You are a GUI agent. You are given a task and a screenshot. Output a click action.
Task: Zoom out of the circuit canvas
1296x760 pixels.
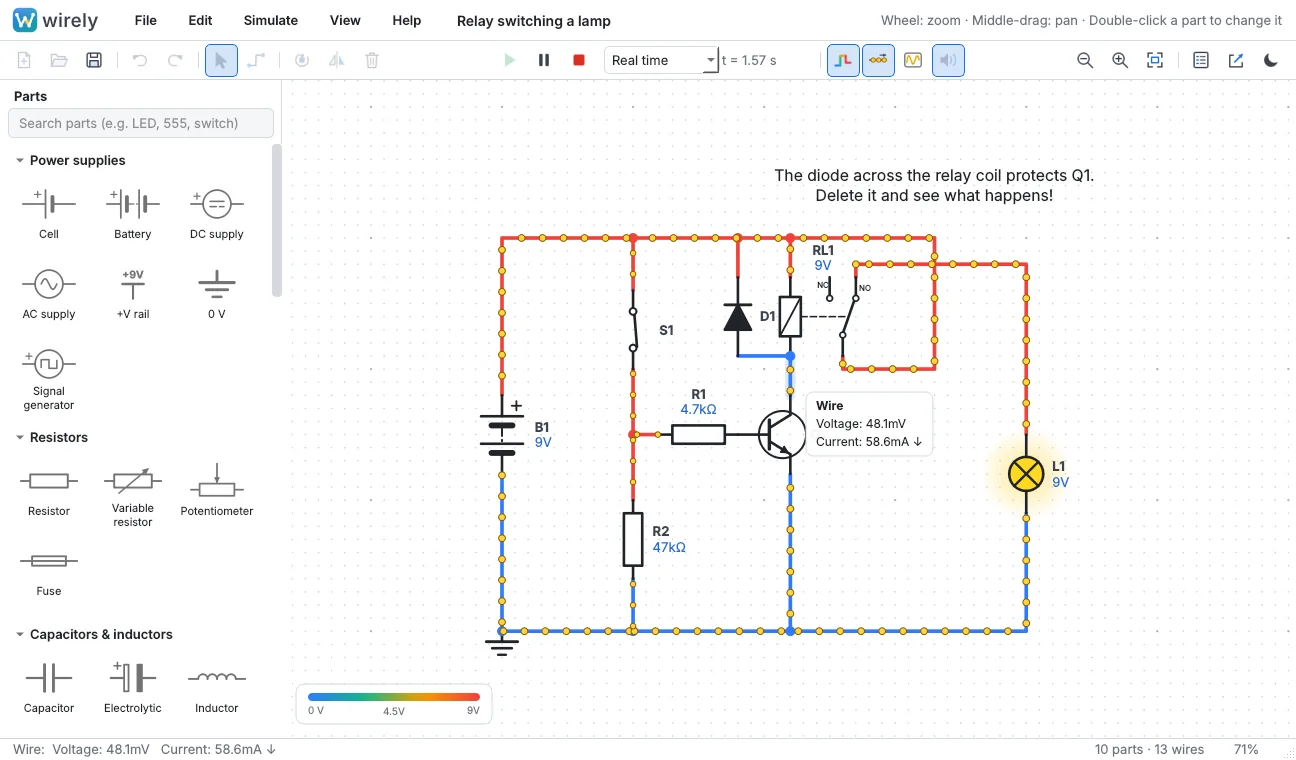[x=1085, y=60]
